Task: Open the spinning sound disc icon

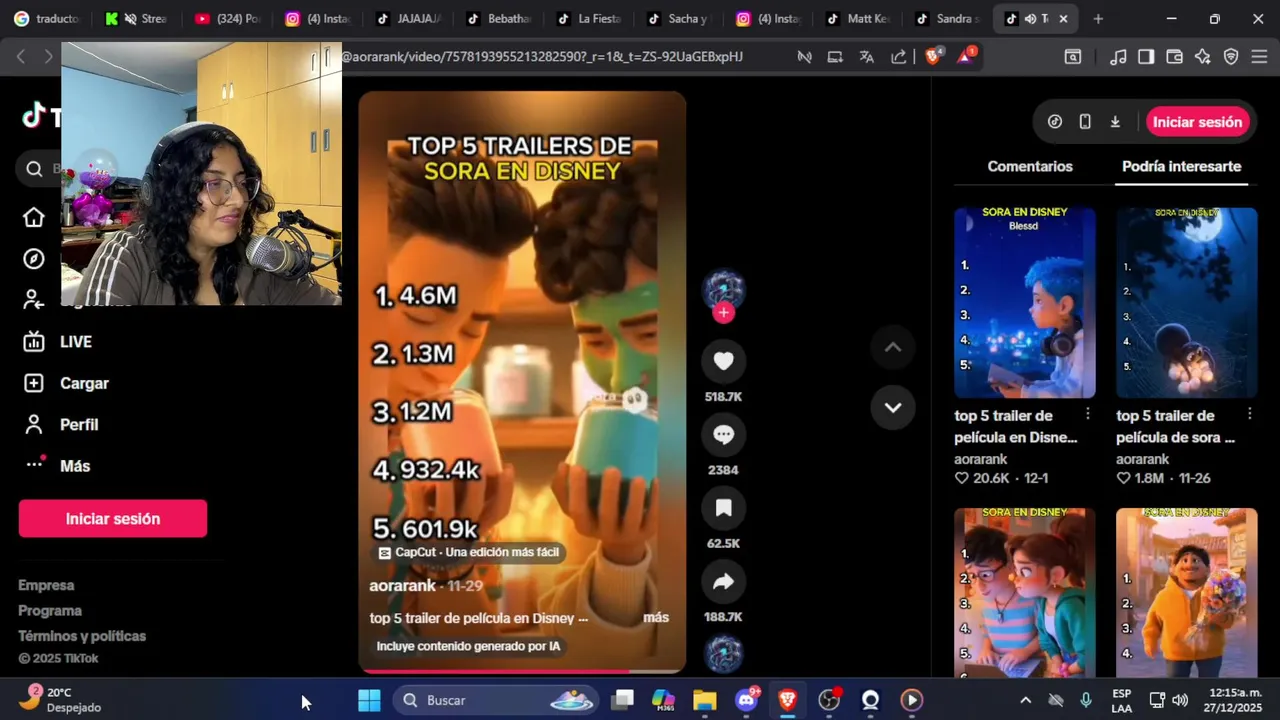Action: [x=723, y=655]
